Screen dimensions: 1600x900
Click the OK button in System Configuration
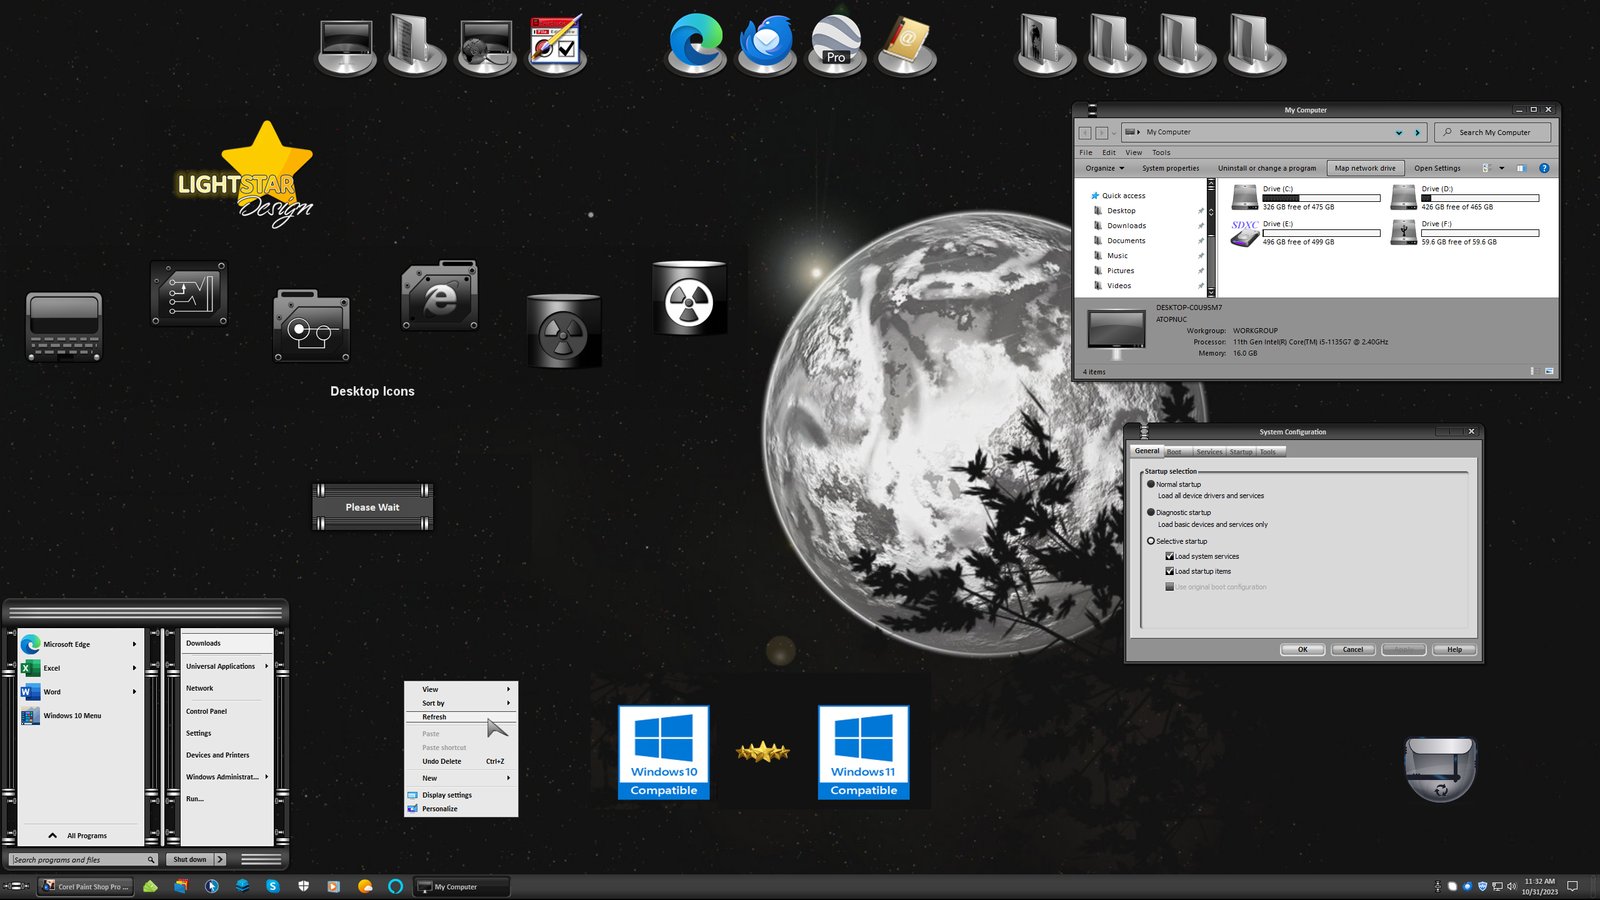(1303, 649)
